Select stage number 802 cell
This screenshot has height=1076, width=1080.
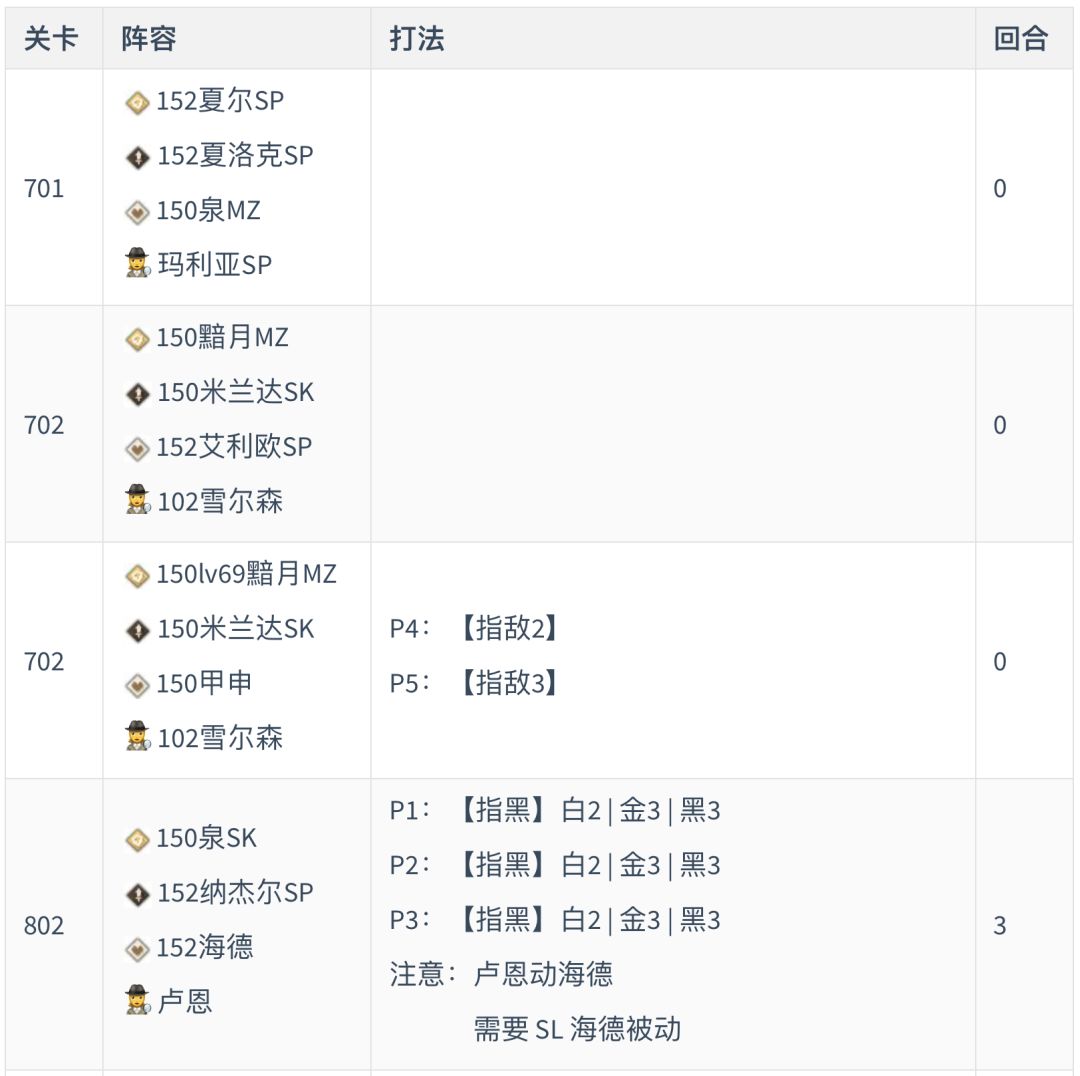point(44,926)
